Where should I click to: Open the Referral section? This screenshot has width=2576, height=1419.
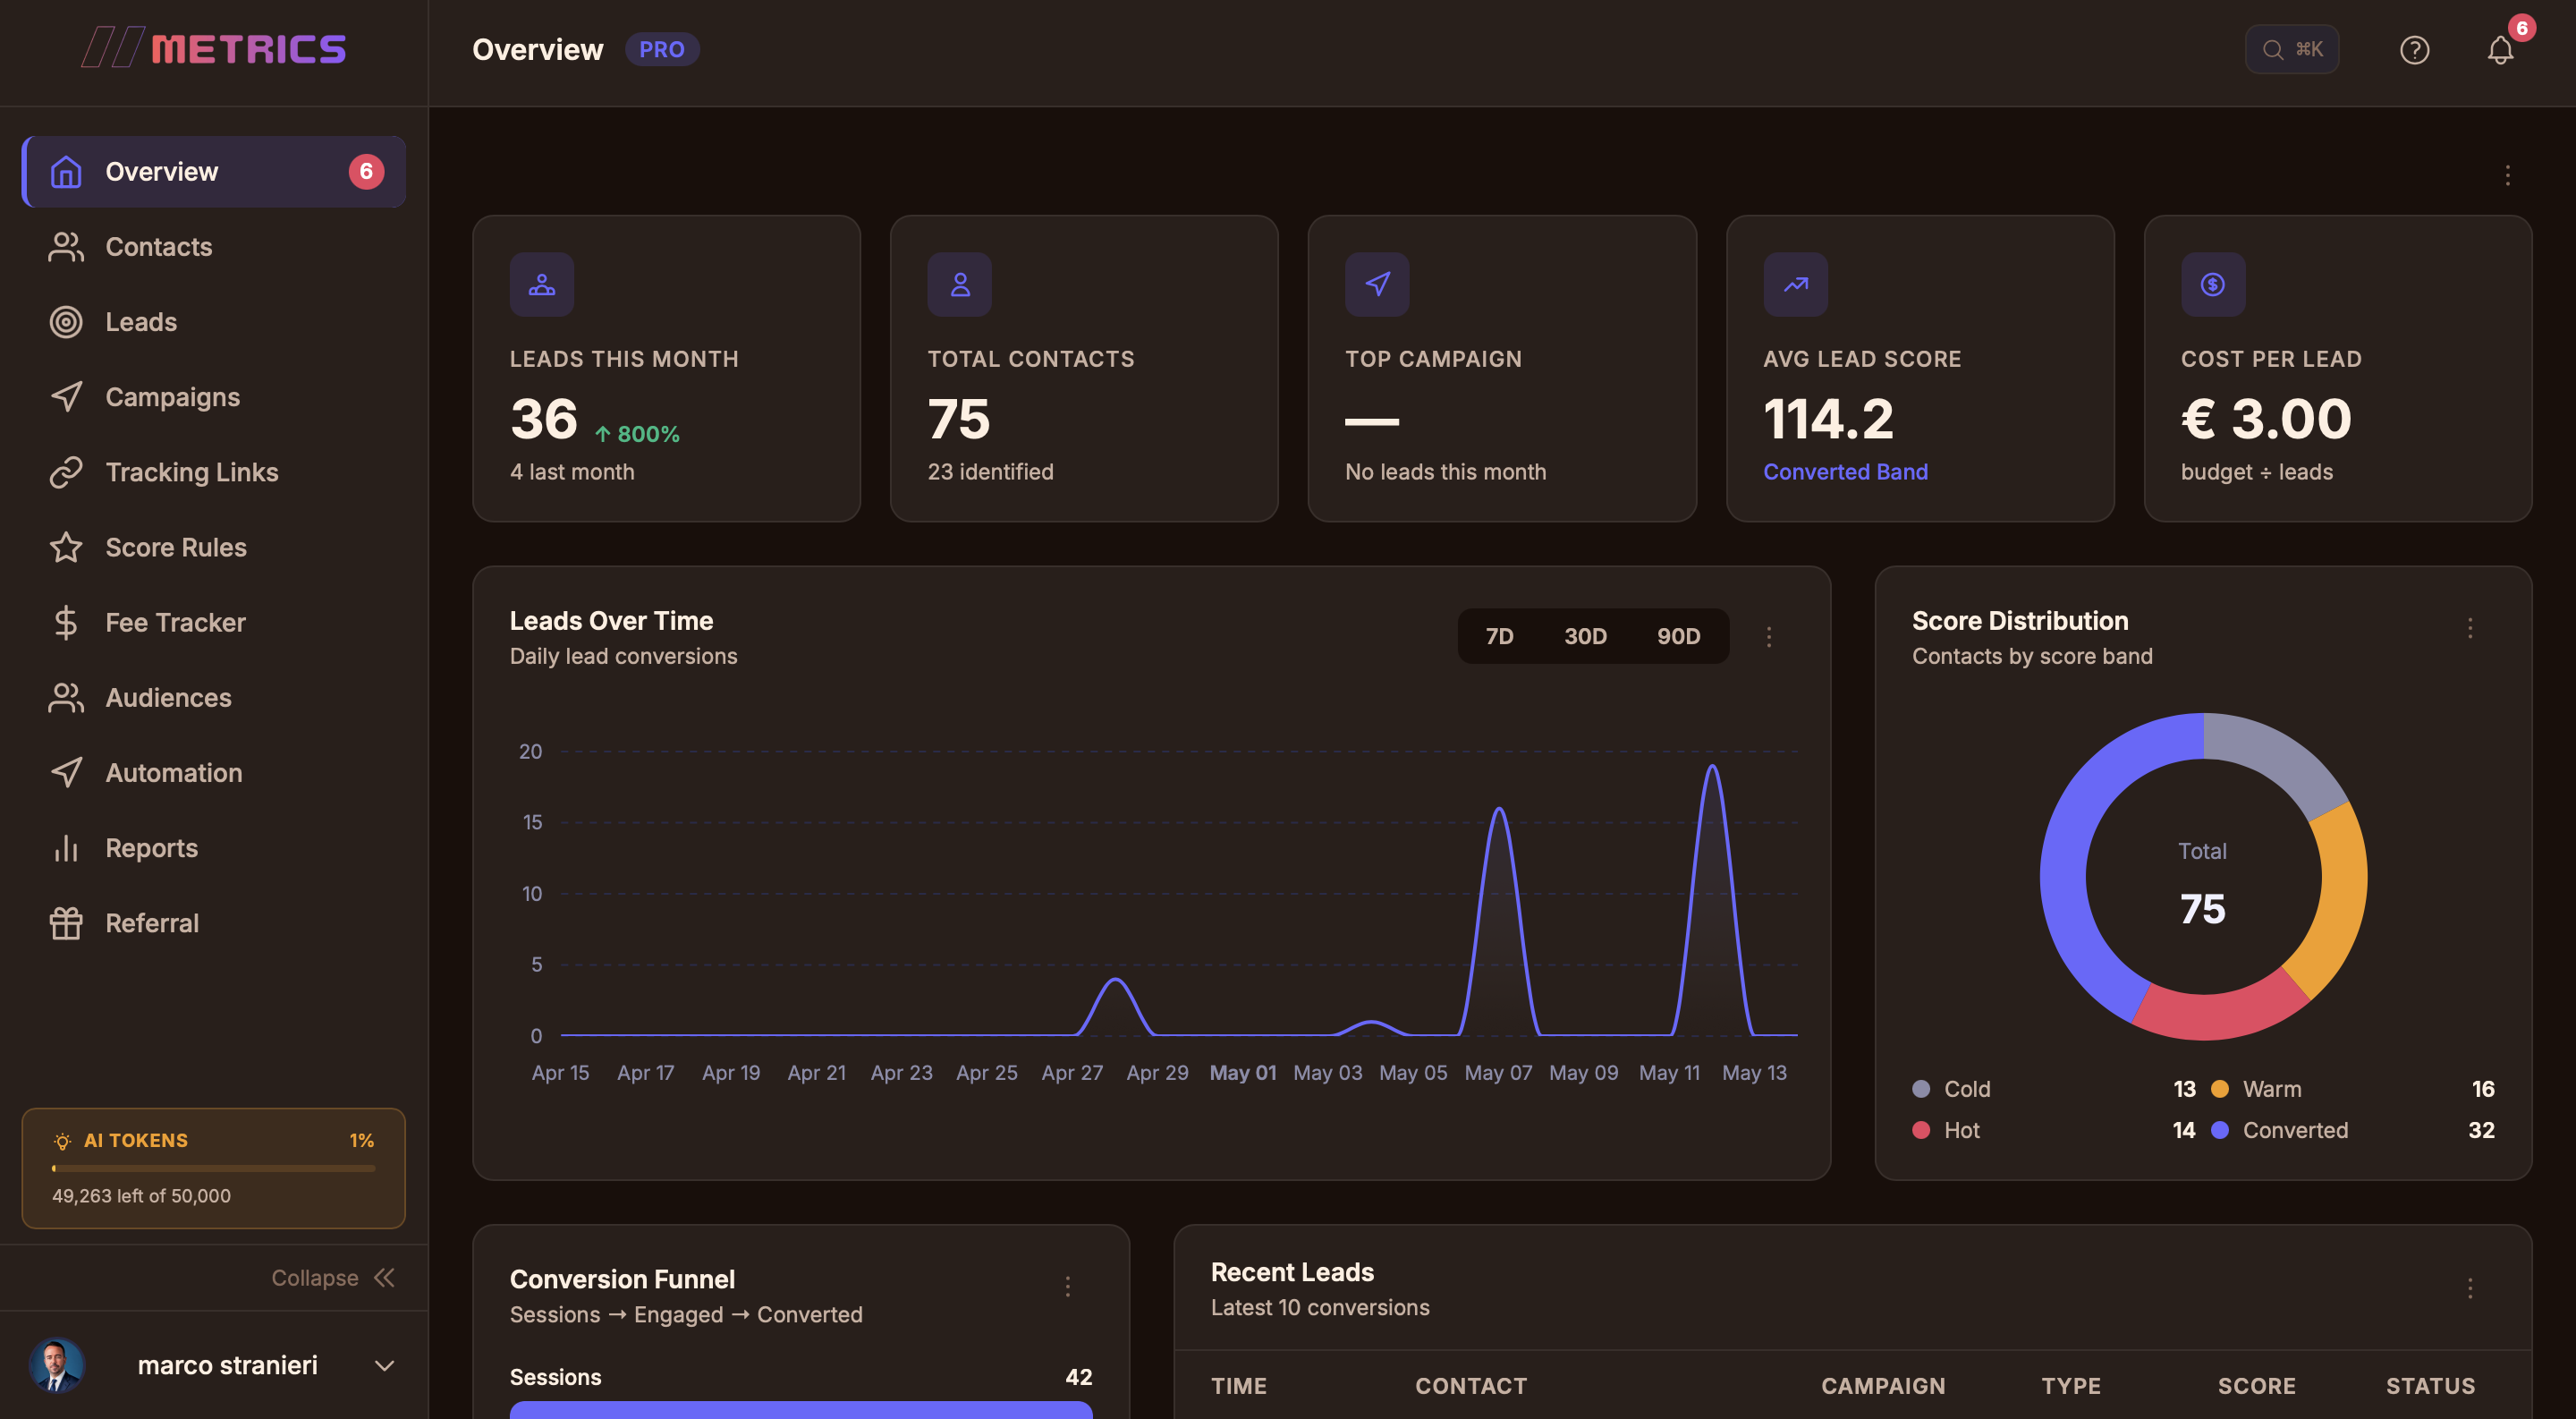[214, 922]
